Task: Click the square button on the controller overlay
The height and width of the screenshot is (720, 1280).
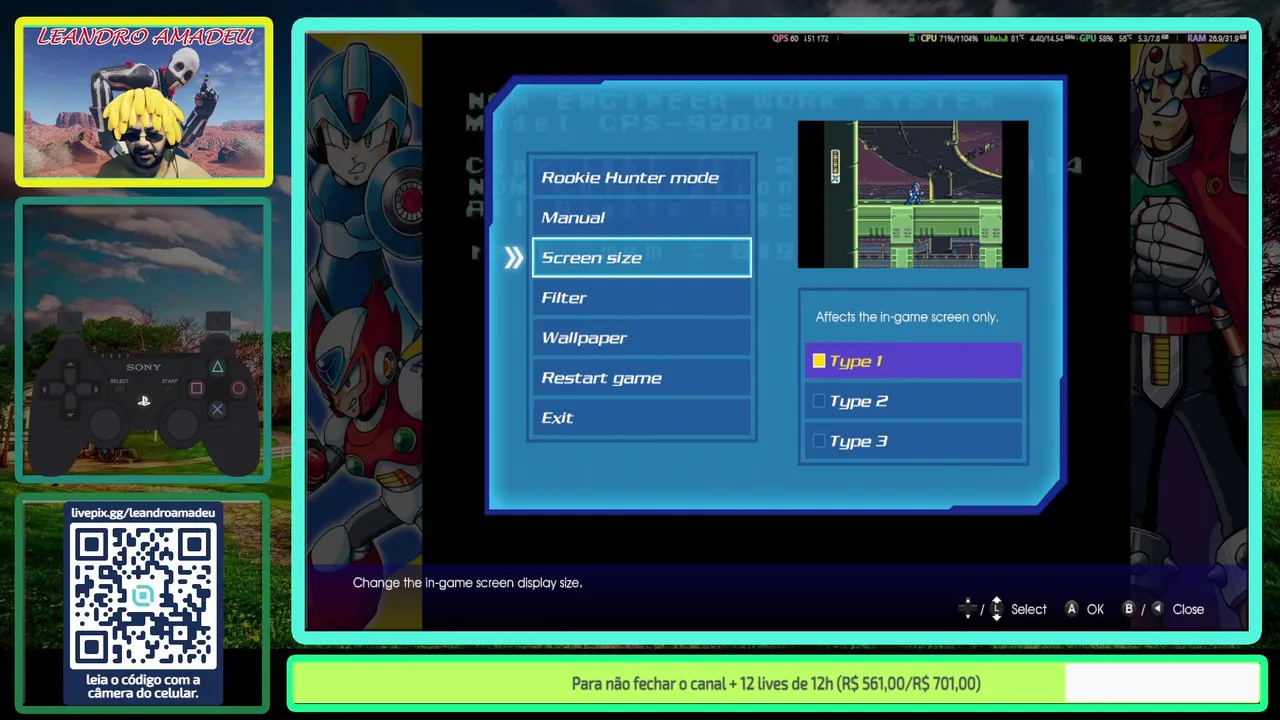Action: click(196, 388)
